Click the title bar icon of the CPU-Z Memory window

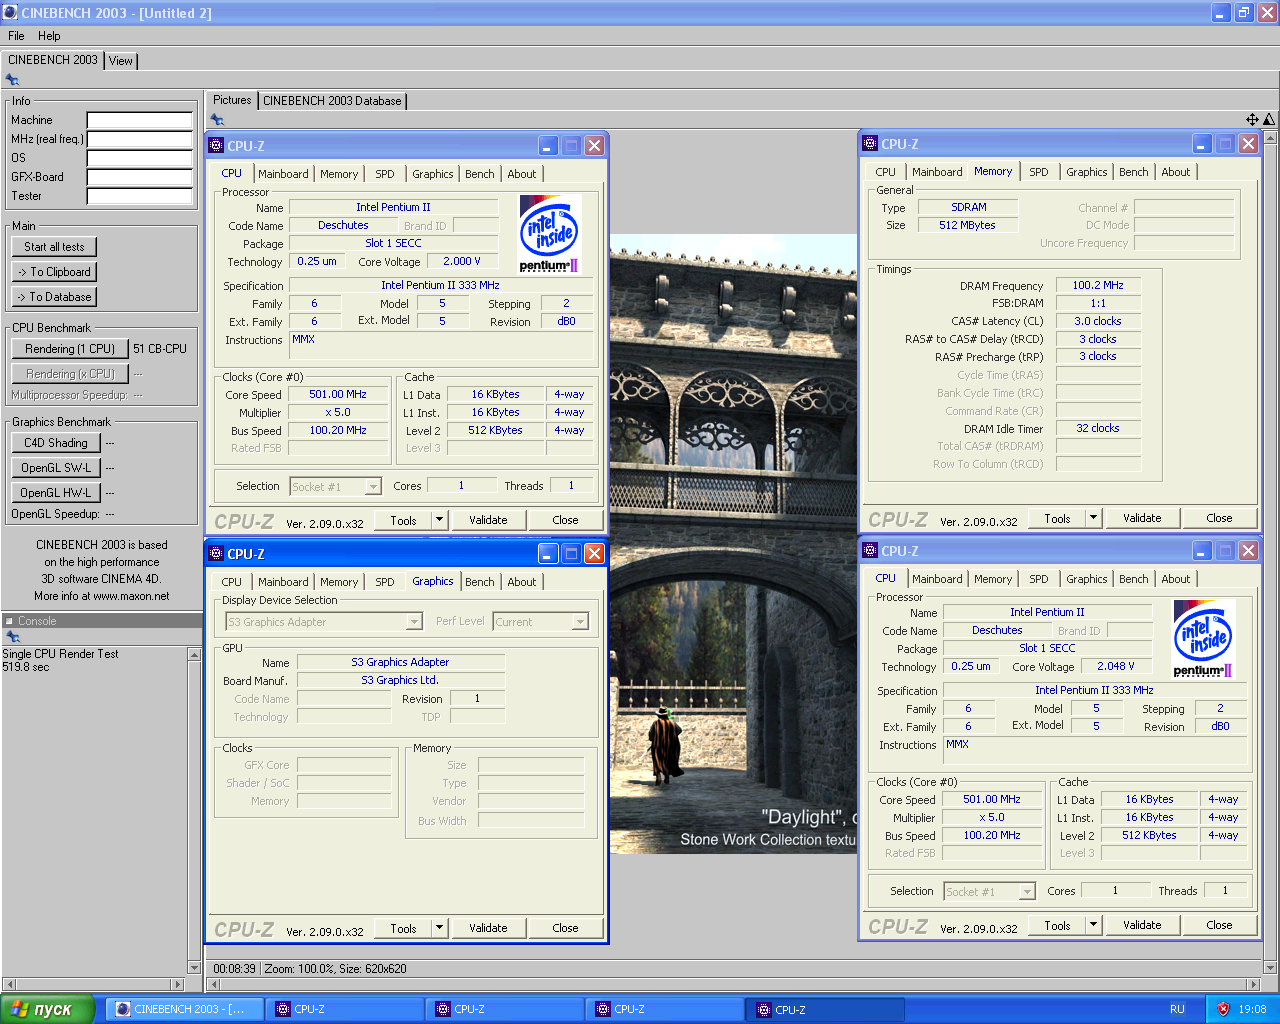click(x=870, y=144)
